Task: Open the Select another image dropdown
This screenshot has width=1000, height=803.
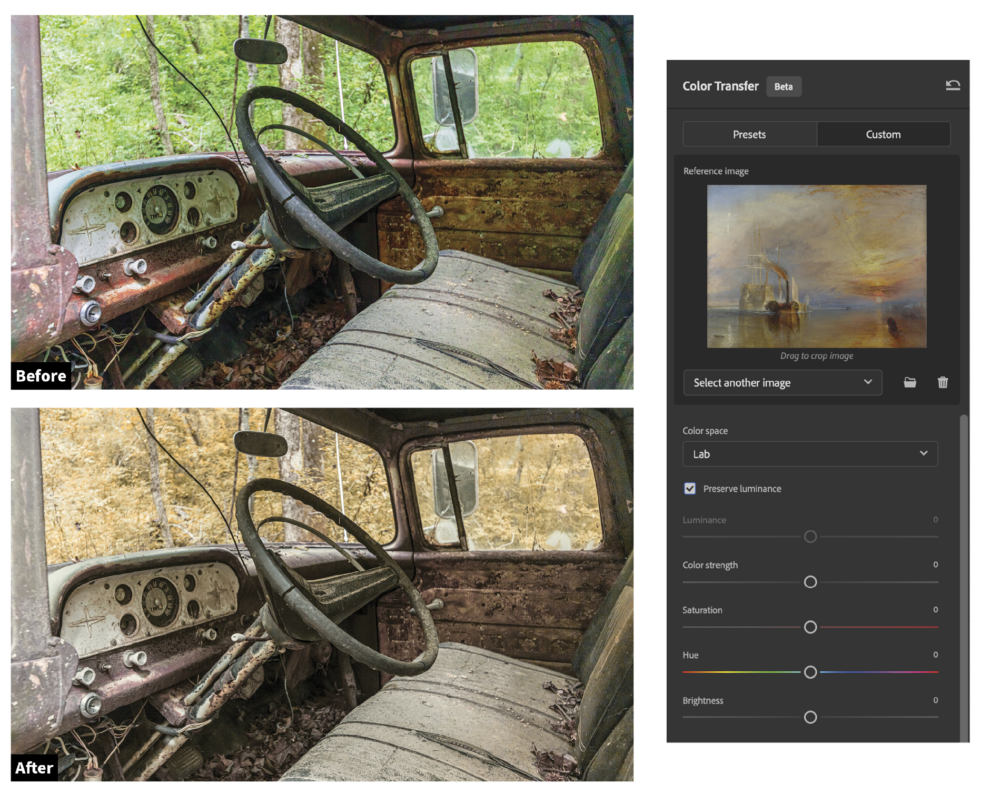Action: coord(783,383)
